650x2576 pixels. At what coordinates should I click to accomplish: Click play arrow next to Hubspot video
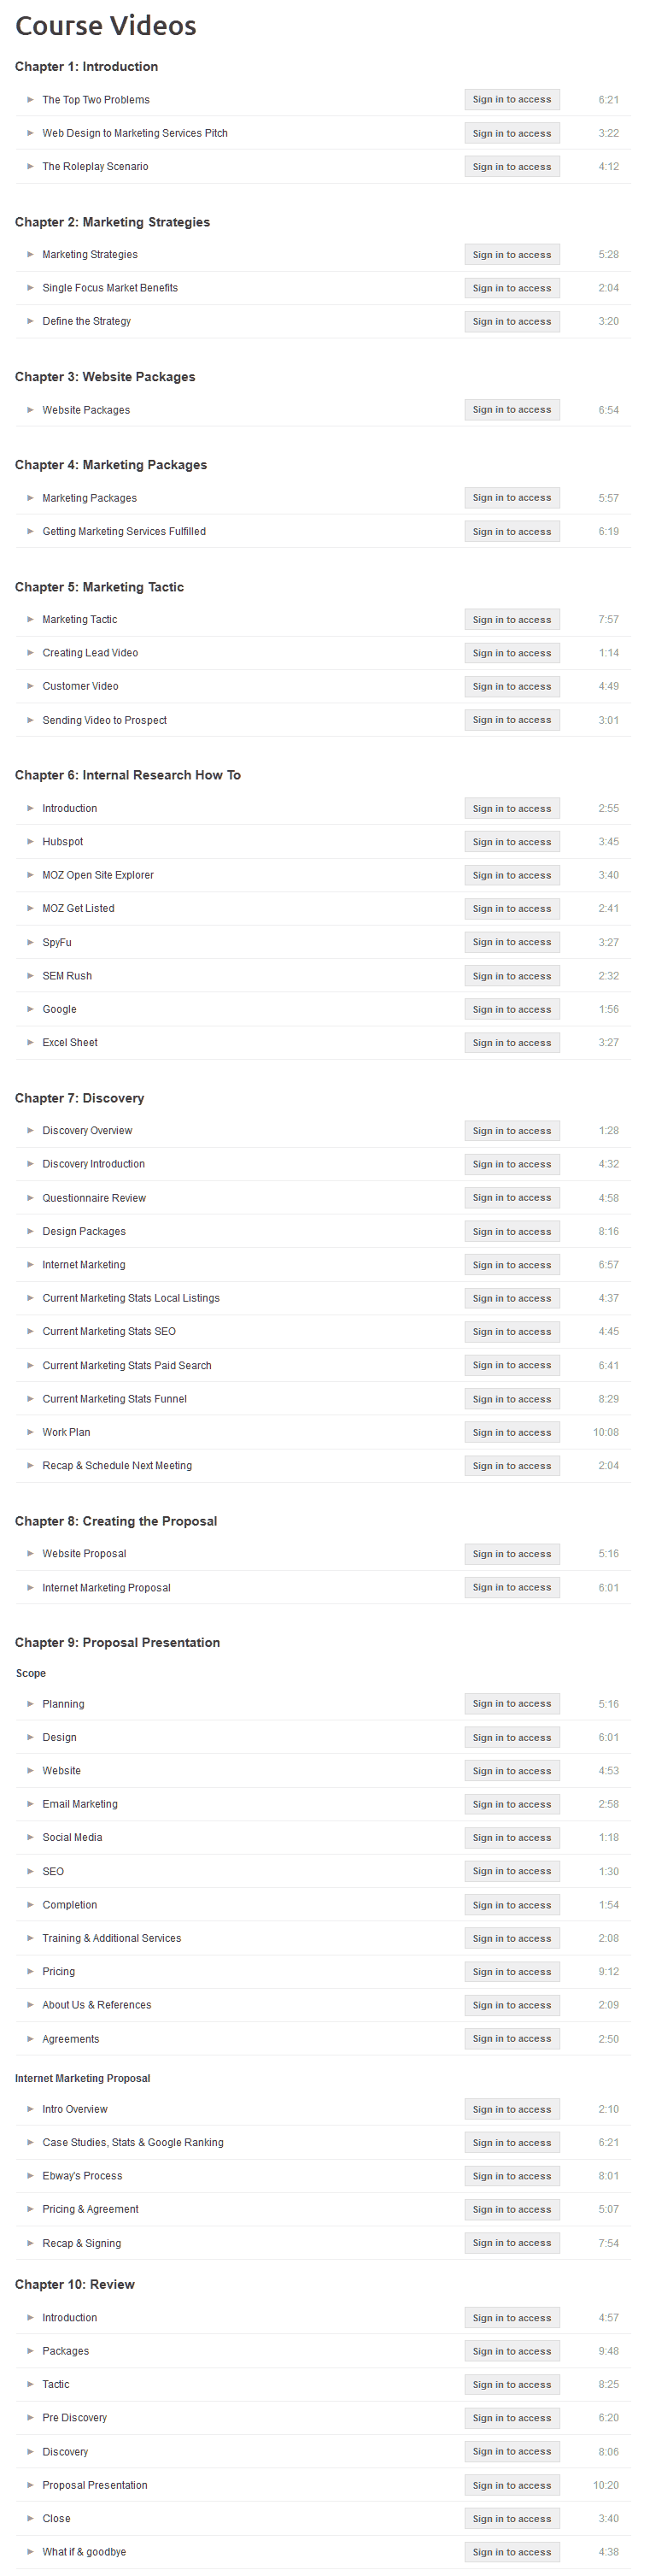(30, 842)
